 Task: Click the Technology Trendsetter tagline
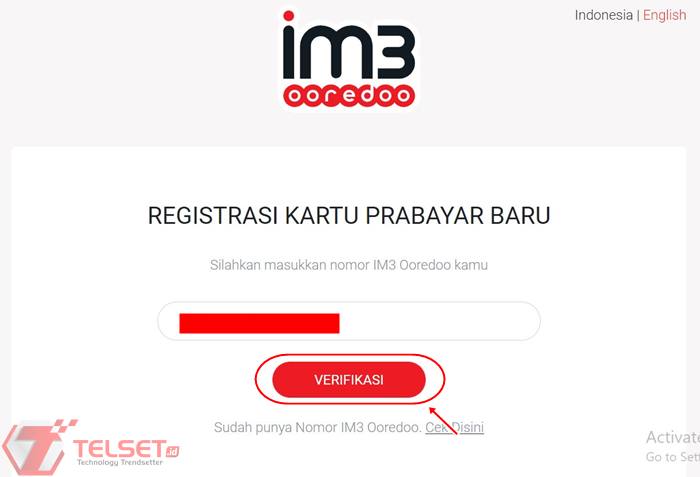(x=120, y=463)
